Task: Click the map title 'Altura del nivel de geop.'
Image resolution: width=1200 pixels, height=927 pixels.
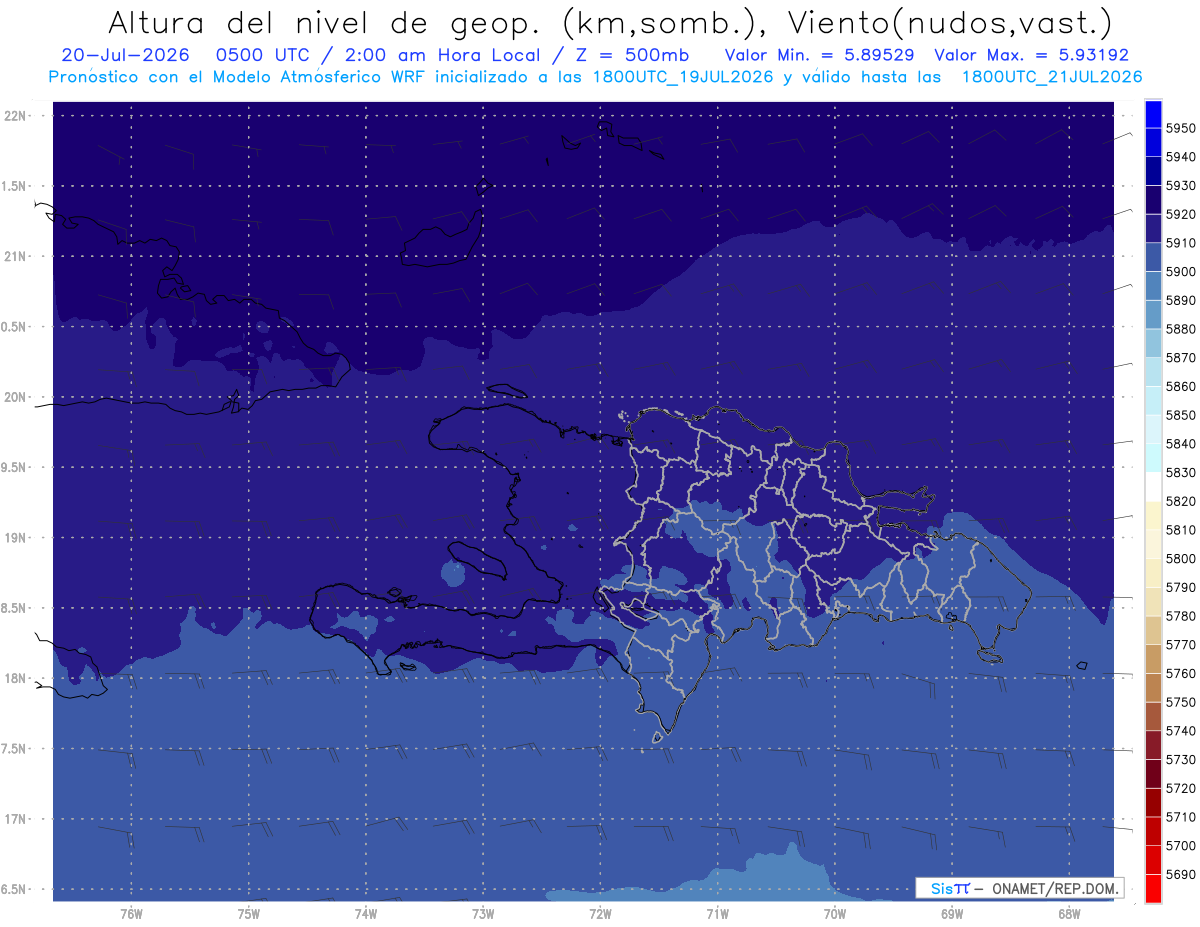Action: click(324, 23)
